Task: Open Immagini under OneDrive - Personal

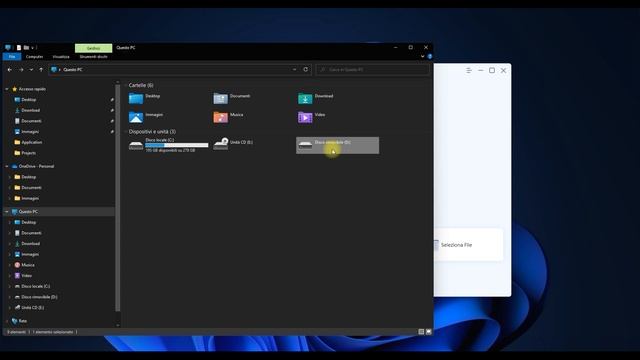Action: (x=30, y=198)
